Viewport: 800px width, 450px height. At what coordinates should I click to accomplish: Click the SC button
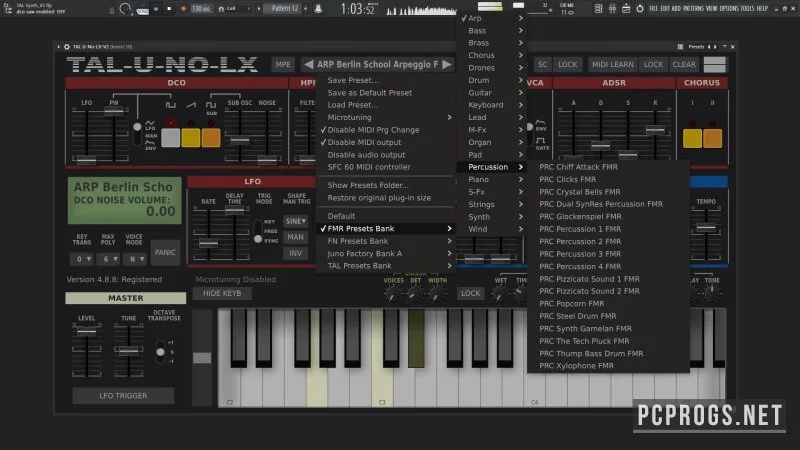pyautogui.click(x=542, y=64)
